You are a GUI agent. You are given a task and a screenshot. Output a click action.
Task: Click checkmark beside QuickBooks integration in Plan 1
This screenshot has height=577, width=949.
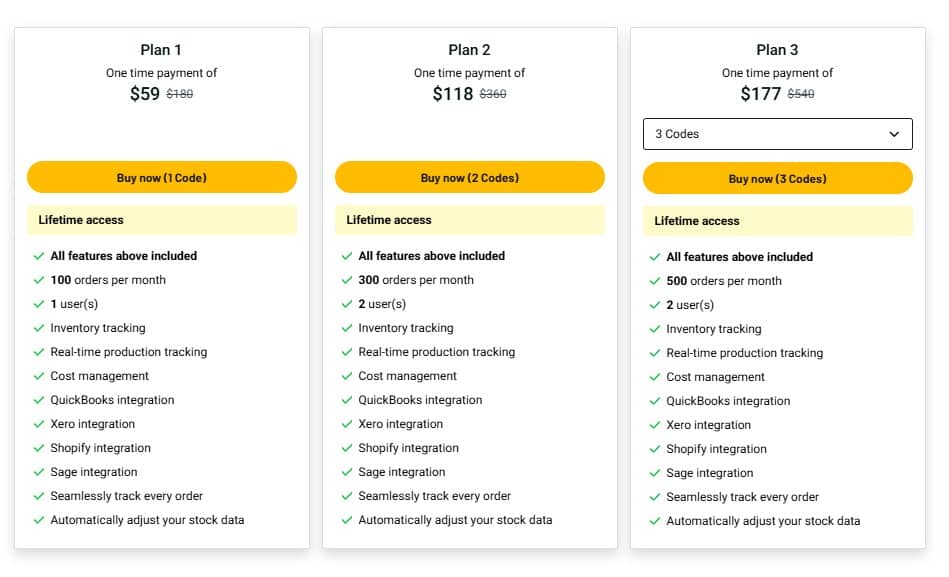[39, 400]
